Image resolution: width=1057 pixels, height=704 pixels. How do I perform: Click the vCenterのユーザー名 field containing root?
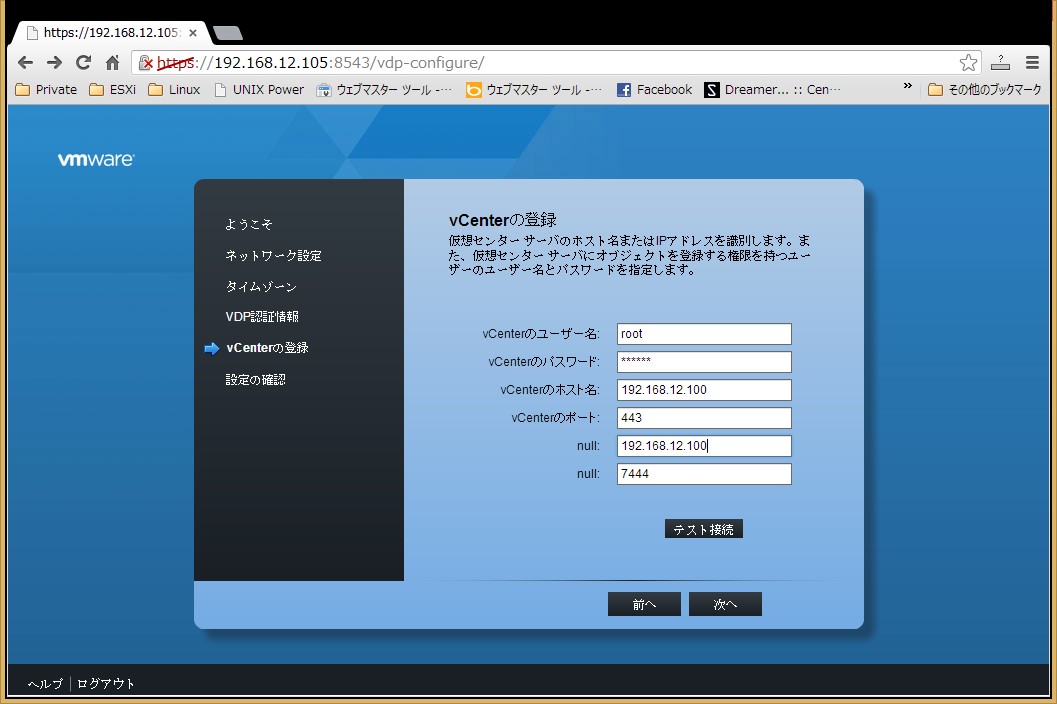(704, 334)
